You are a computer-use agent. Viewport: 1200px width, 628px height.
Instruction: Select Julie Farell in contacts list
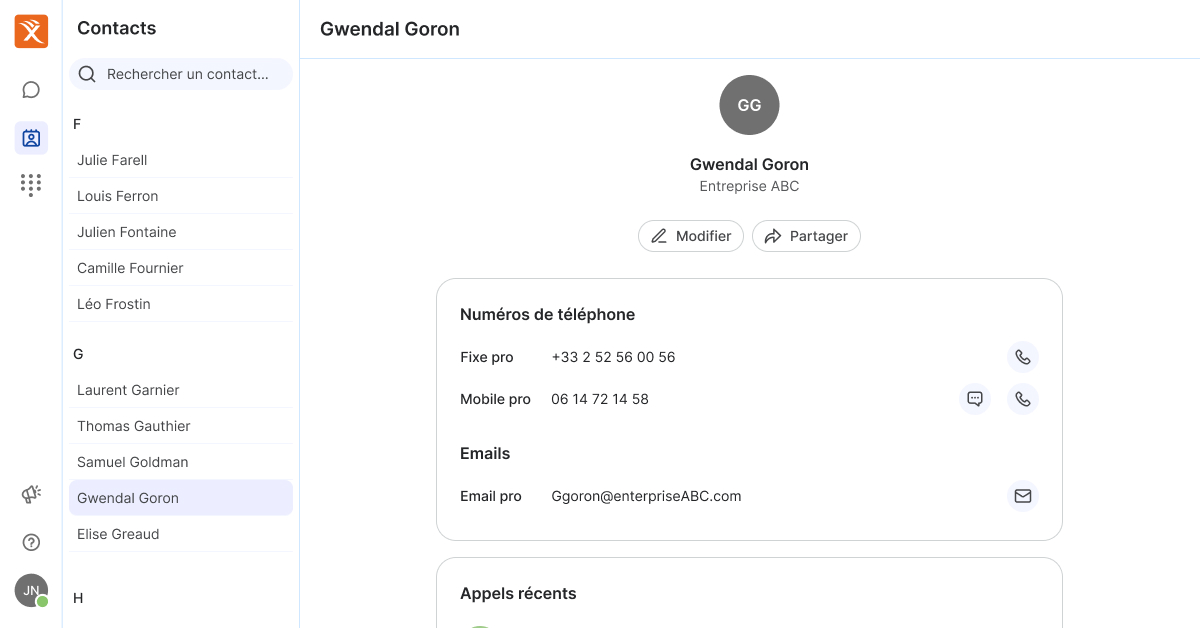[x=112, y=160]
